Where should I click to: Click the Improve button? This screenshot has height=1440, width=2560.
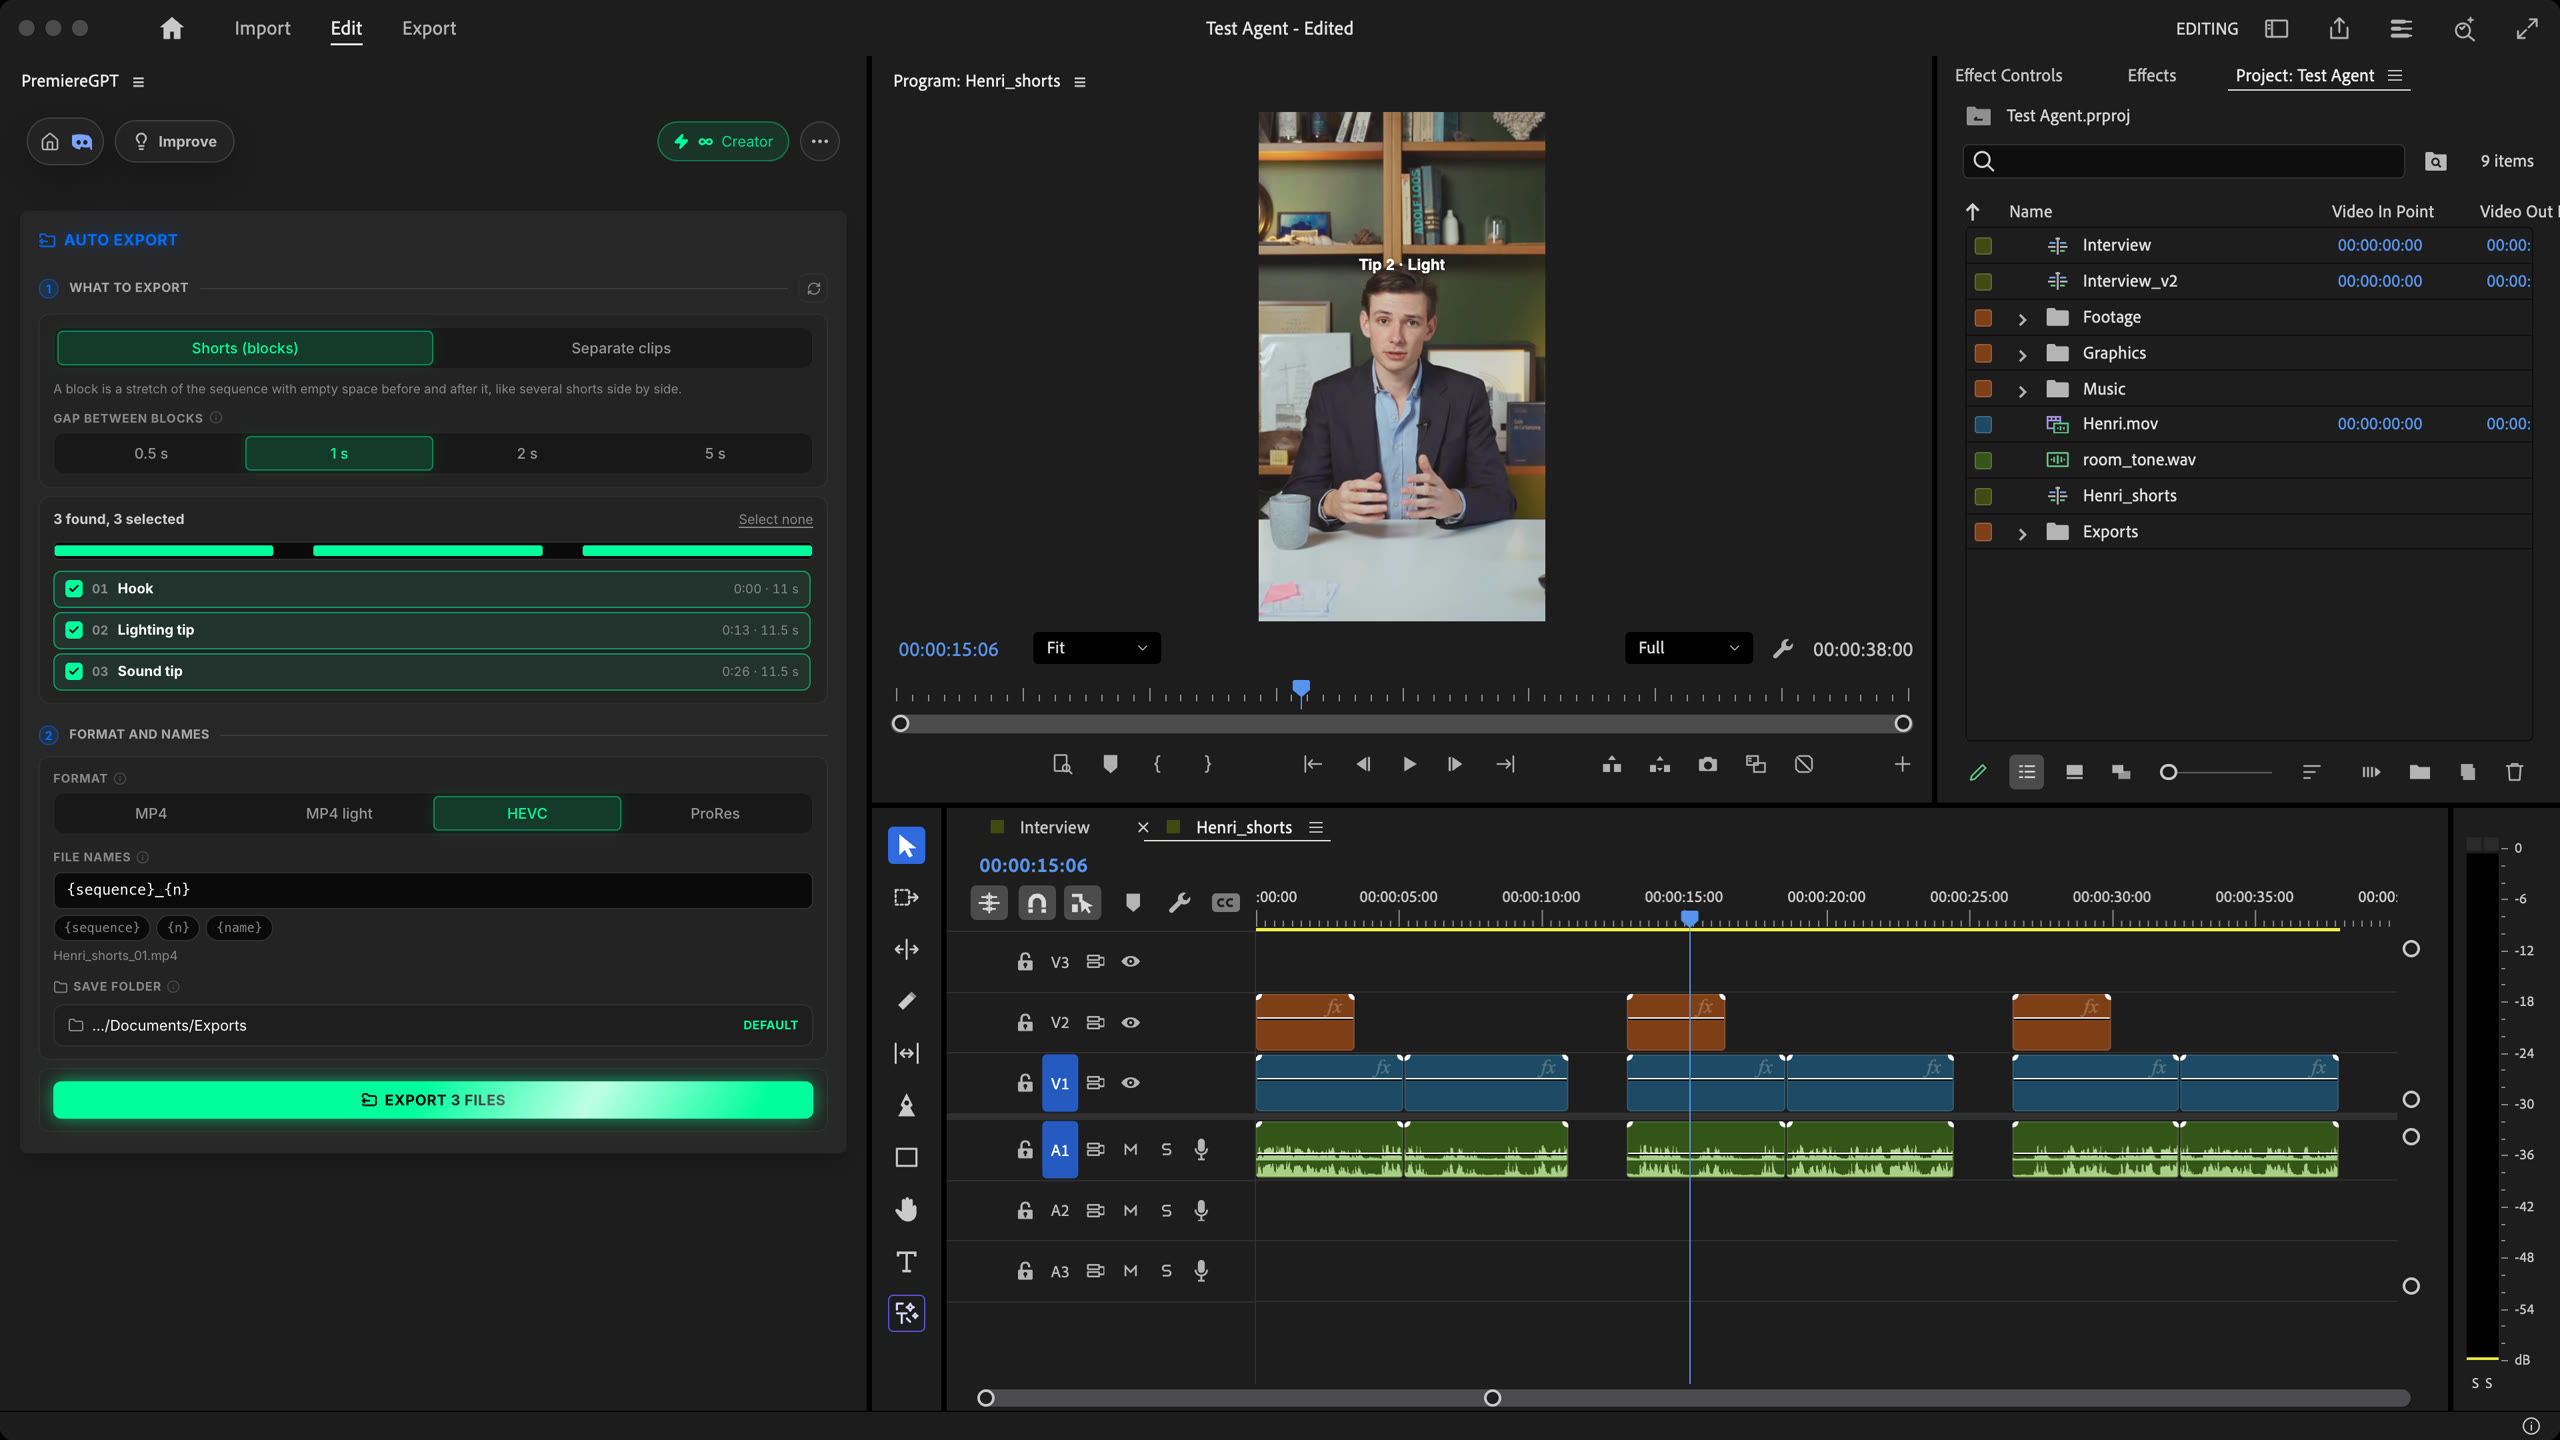point(174,142)
